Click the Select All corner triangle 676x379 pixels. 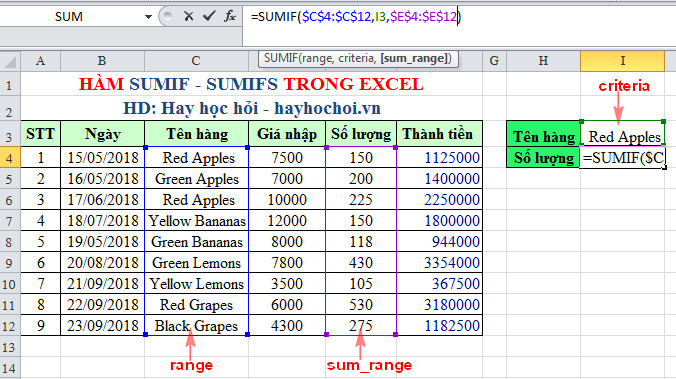coord(10,61)
